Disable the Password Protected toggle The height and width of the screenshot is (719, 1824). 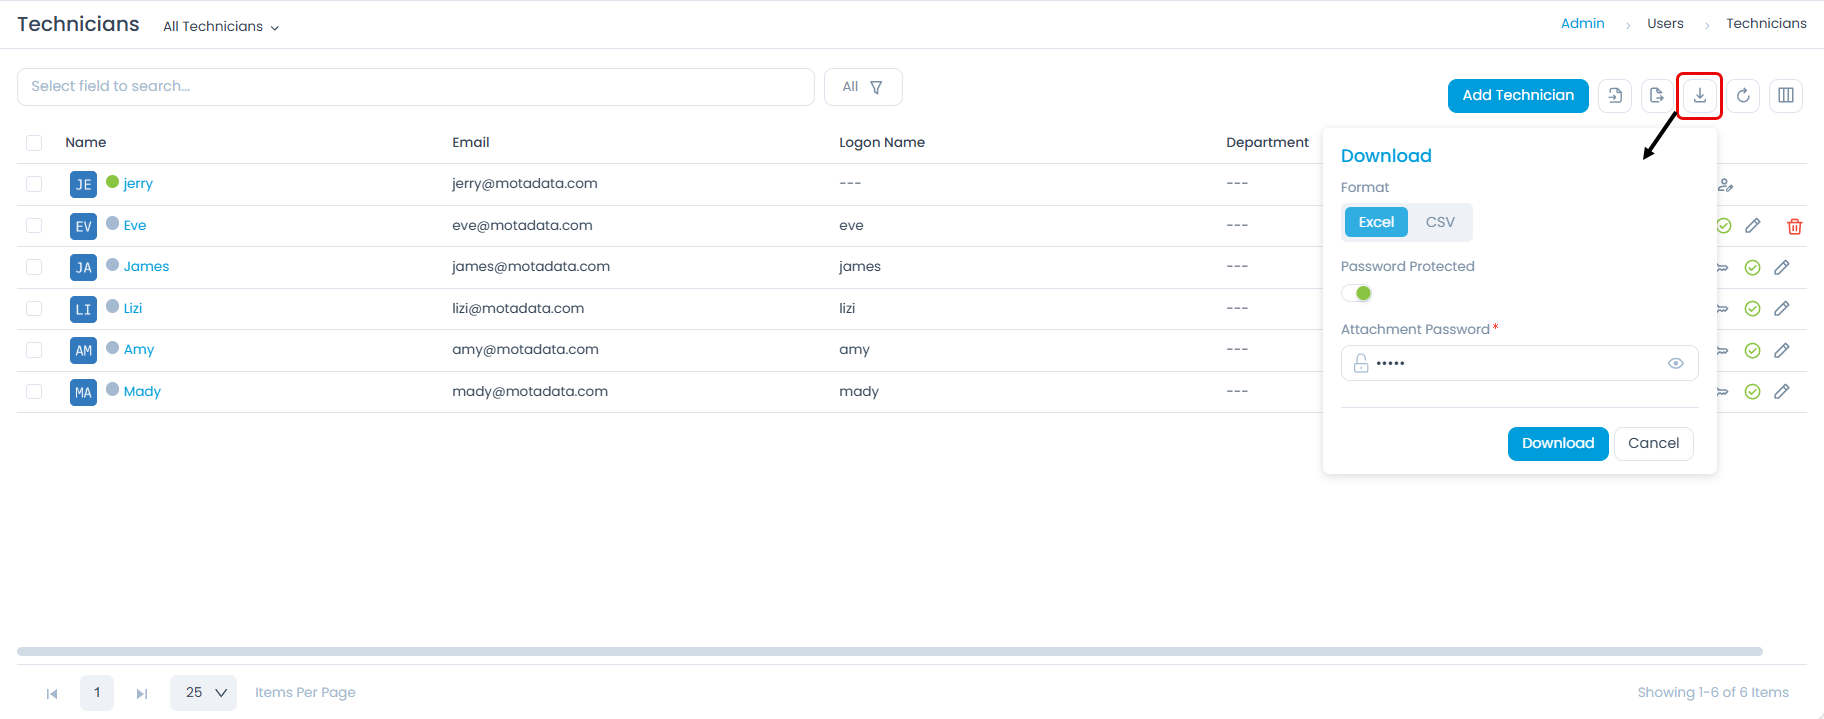1357,293
